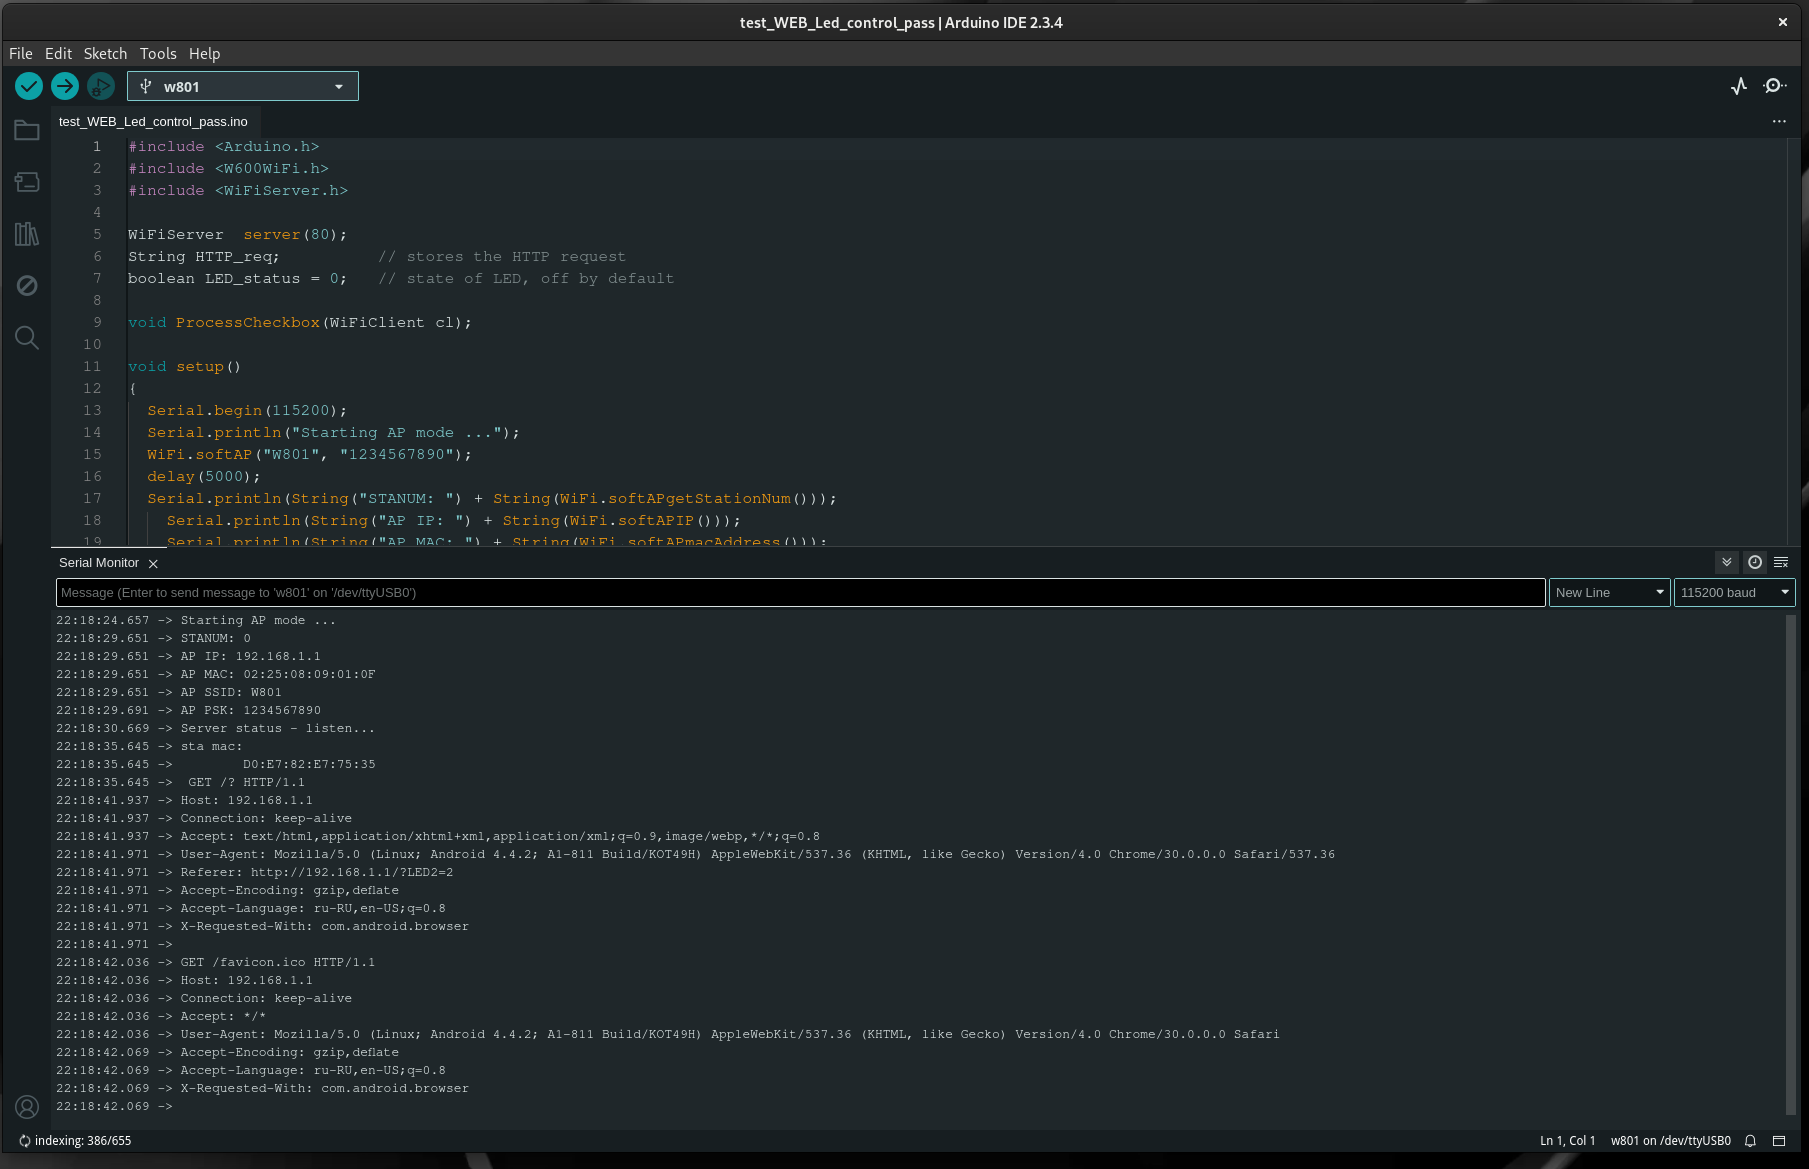Screen dimensions: 1809x1169
Task: Open the Edit menu
Action: (x=58, y=54)
